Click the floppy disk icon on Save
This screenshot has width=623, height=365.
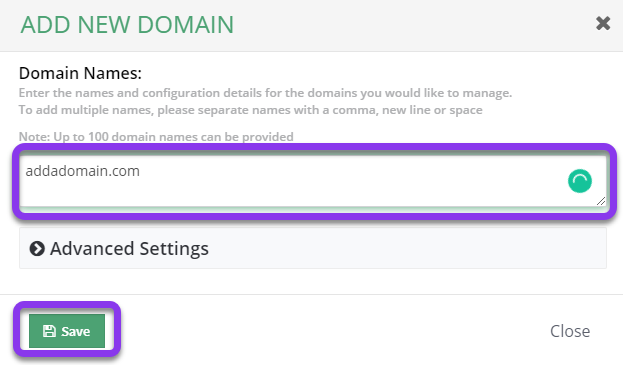pyautogui.click(x=49, y=331)
